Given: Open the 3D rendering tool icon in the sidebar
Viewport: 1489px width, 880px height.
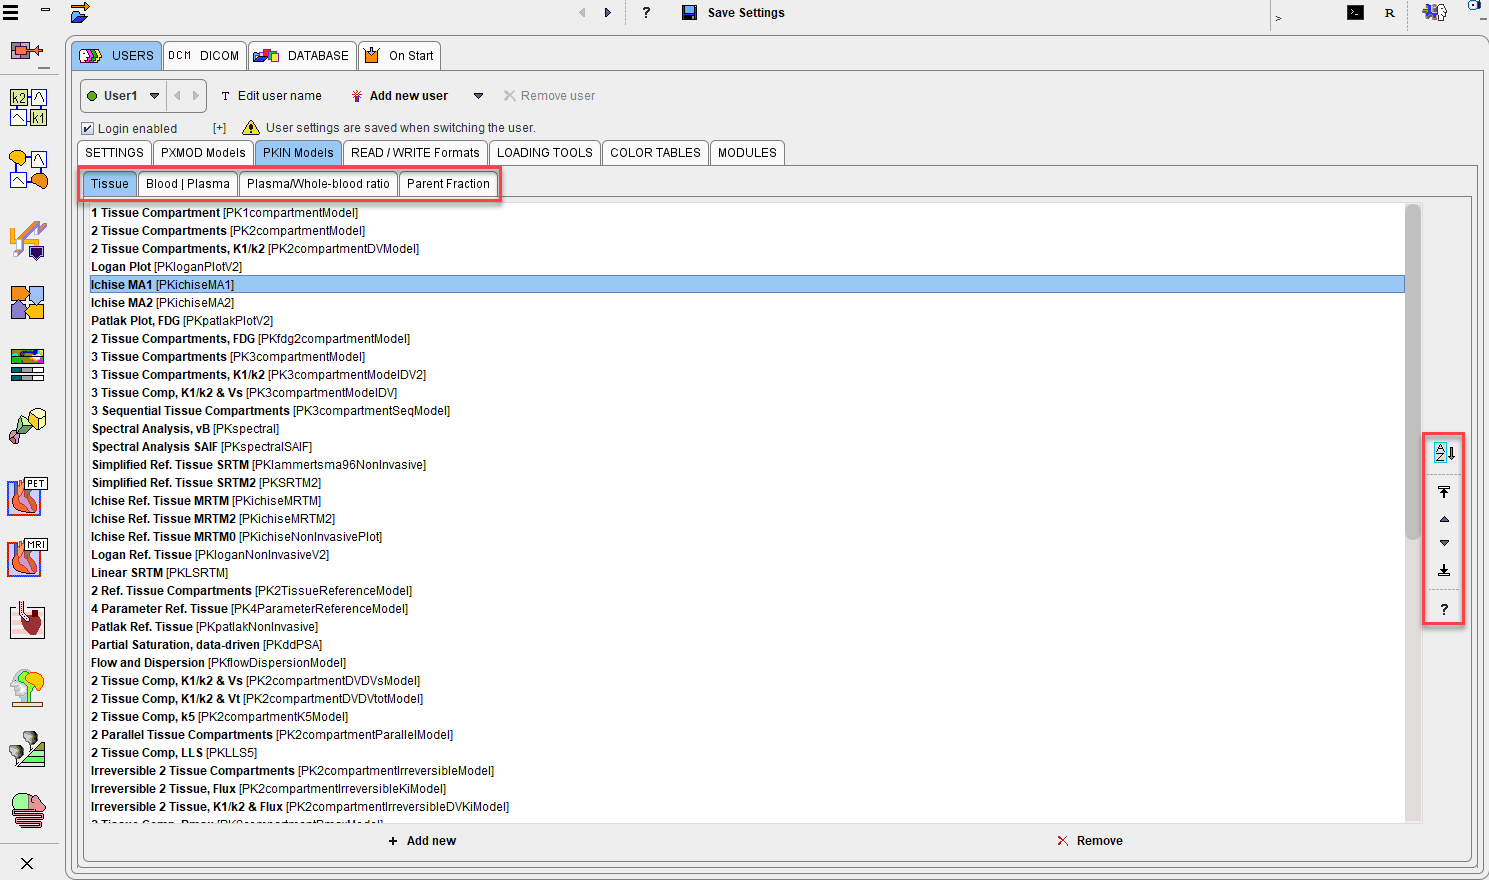Looking at the screenshot, I should click(x=28, y=425).
